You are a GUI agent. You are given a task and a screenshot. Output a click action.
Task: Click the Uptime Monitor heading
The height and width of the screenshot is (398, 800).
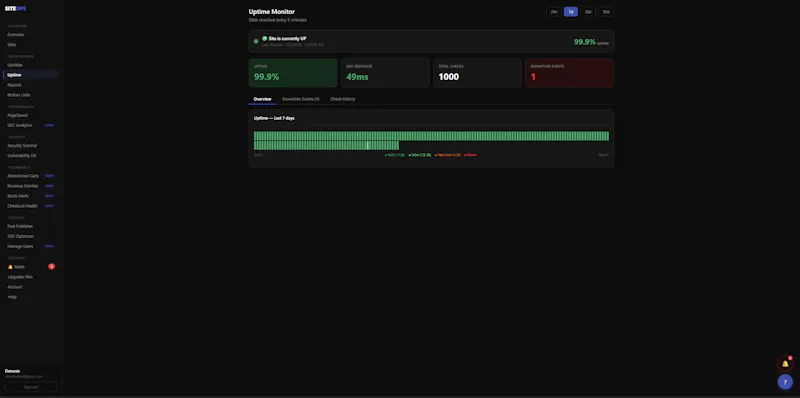[271, 12]
